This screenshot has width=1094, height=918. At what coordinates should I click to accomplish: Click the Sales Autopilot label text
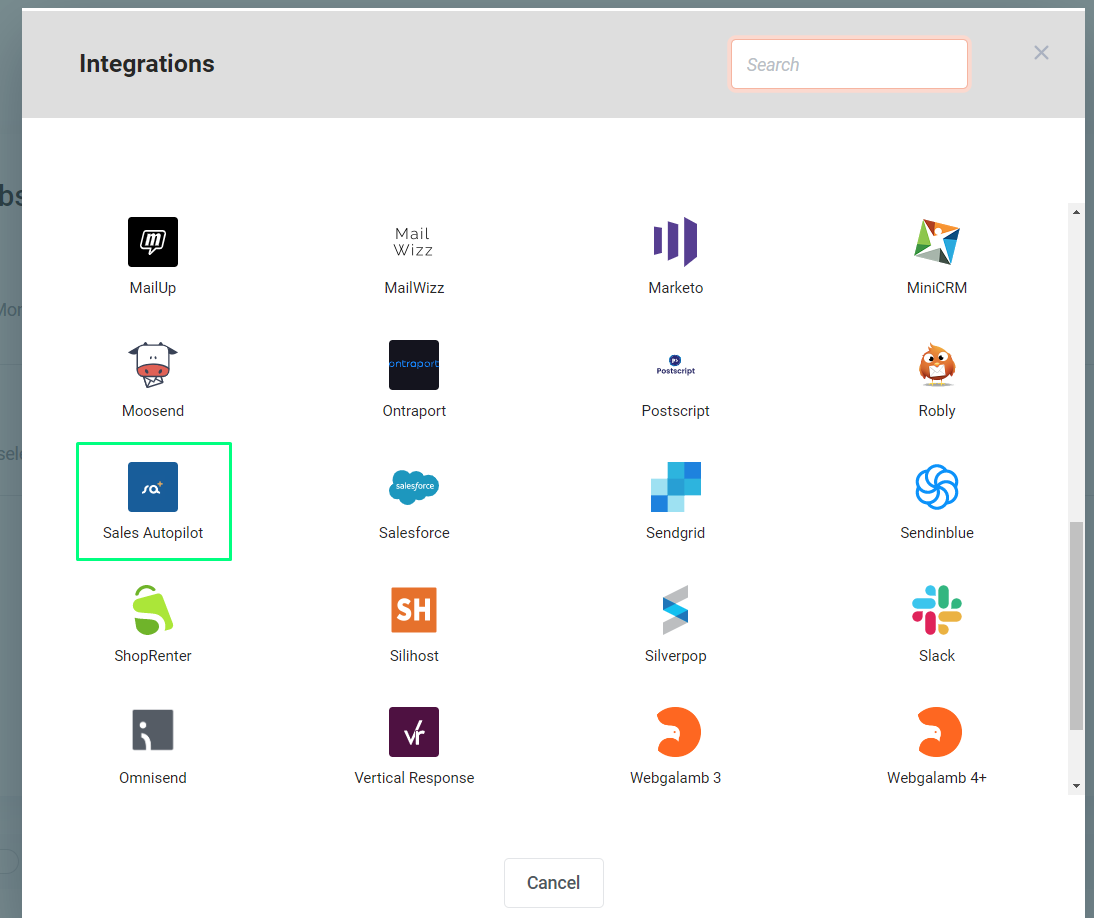153,533
